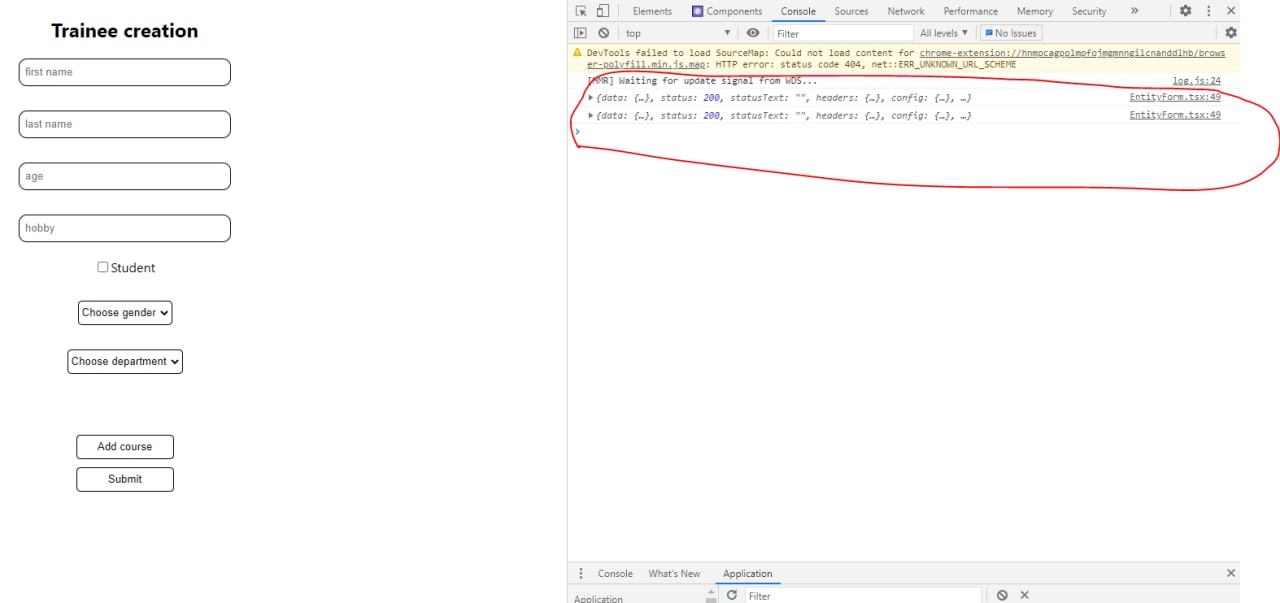Click the No Issues button
The height and width of the screenshot is (603, 1280).
click(x=1011, y=33)
